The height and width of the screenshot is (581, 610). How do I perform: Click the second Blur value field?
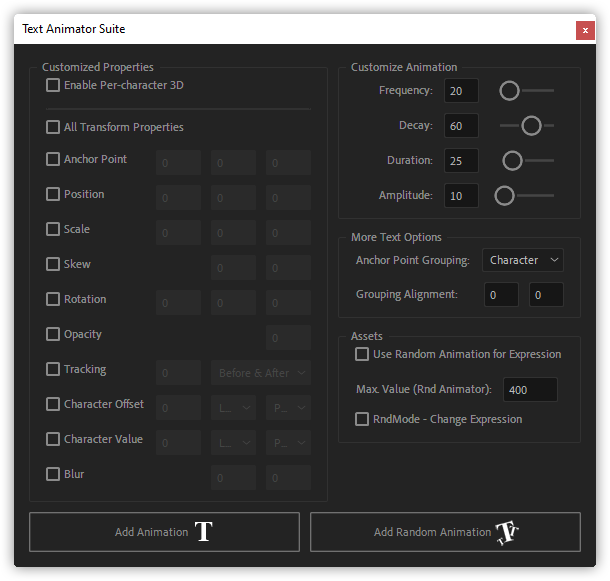click(x=288, y=478)
